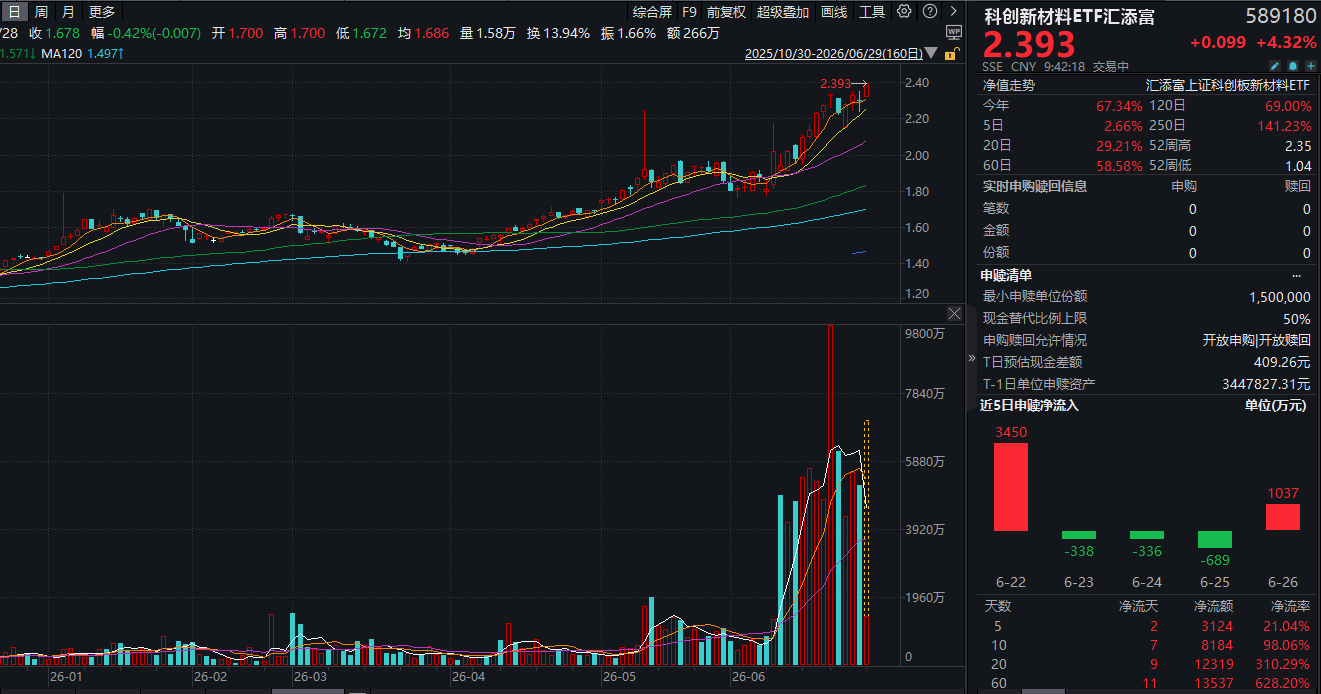Click the bell alert icon
The width and height of the screenshot is (1321, 694).
pos(1292,66)
